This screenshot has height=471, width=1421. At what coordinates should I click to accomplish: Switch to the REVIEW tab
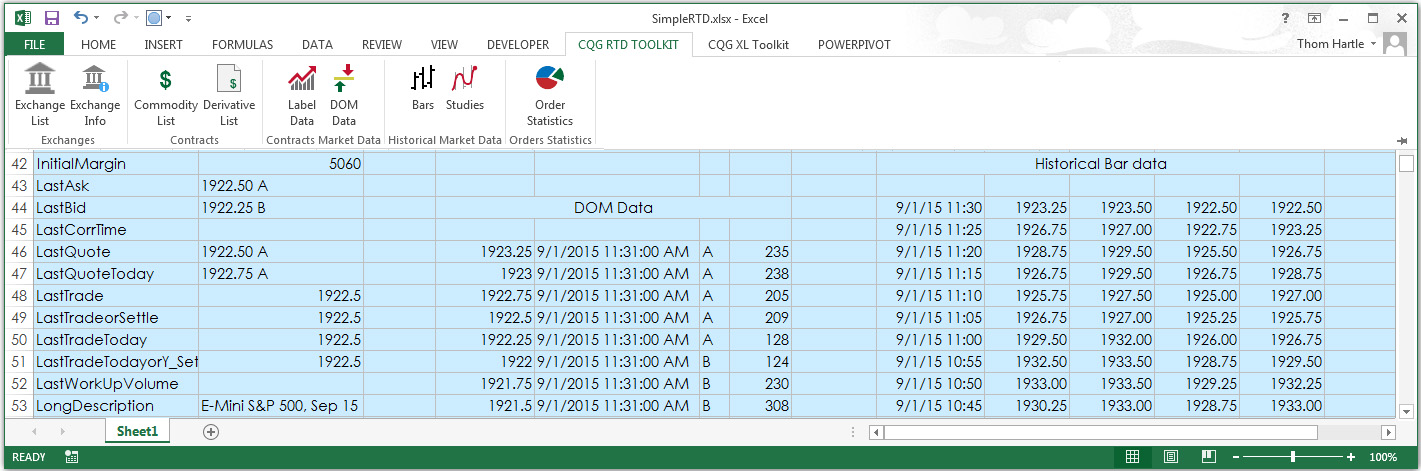point(382,44)
